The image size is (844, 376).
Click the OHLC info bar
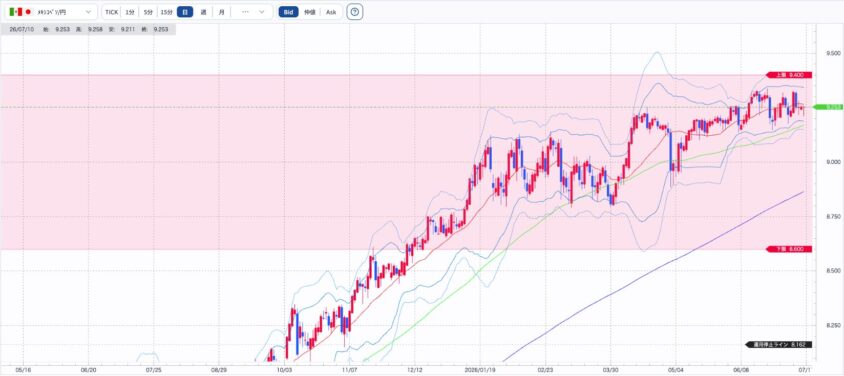[x=88, y=30]
